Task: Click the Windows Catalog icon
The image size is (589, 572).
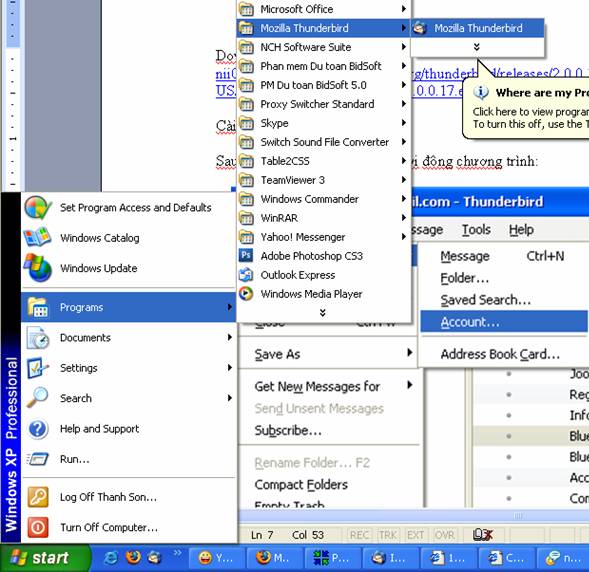Action: [x=37, y=237]
